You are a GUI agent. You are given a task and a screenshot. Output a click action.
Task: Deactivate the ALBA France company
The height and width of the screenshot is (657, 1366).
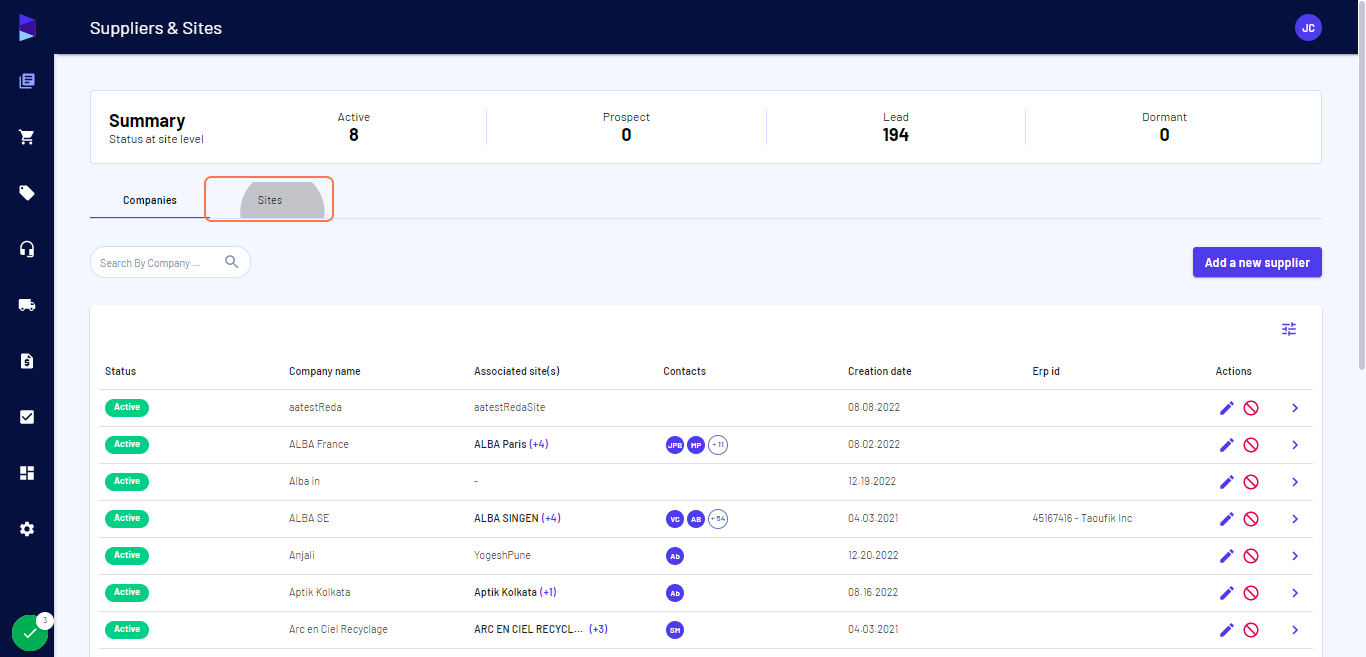coord(1250,445)
